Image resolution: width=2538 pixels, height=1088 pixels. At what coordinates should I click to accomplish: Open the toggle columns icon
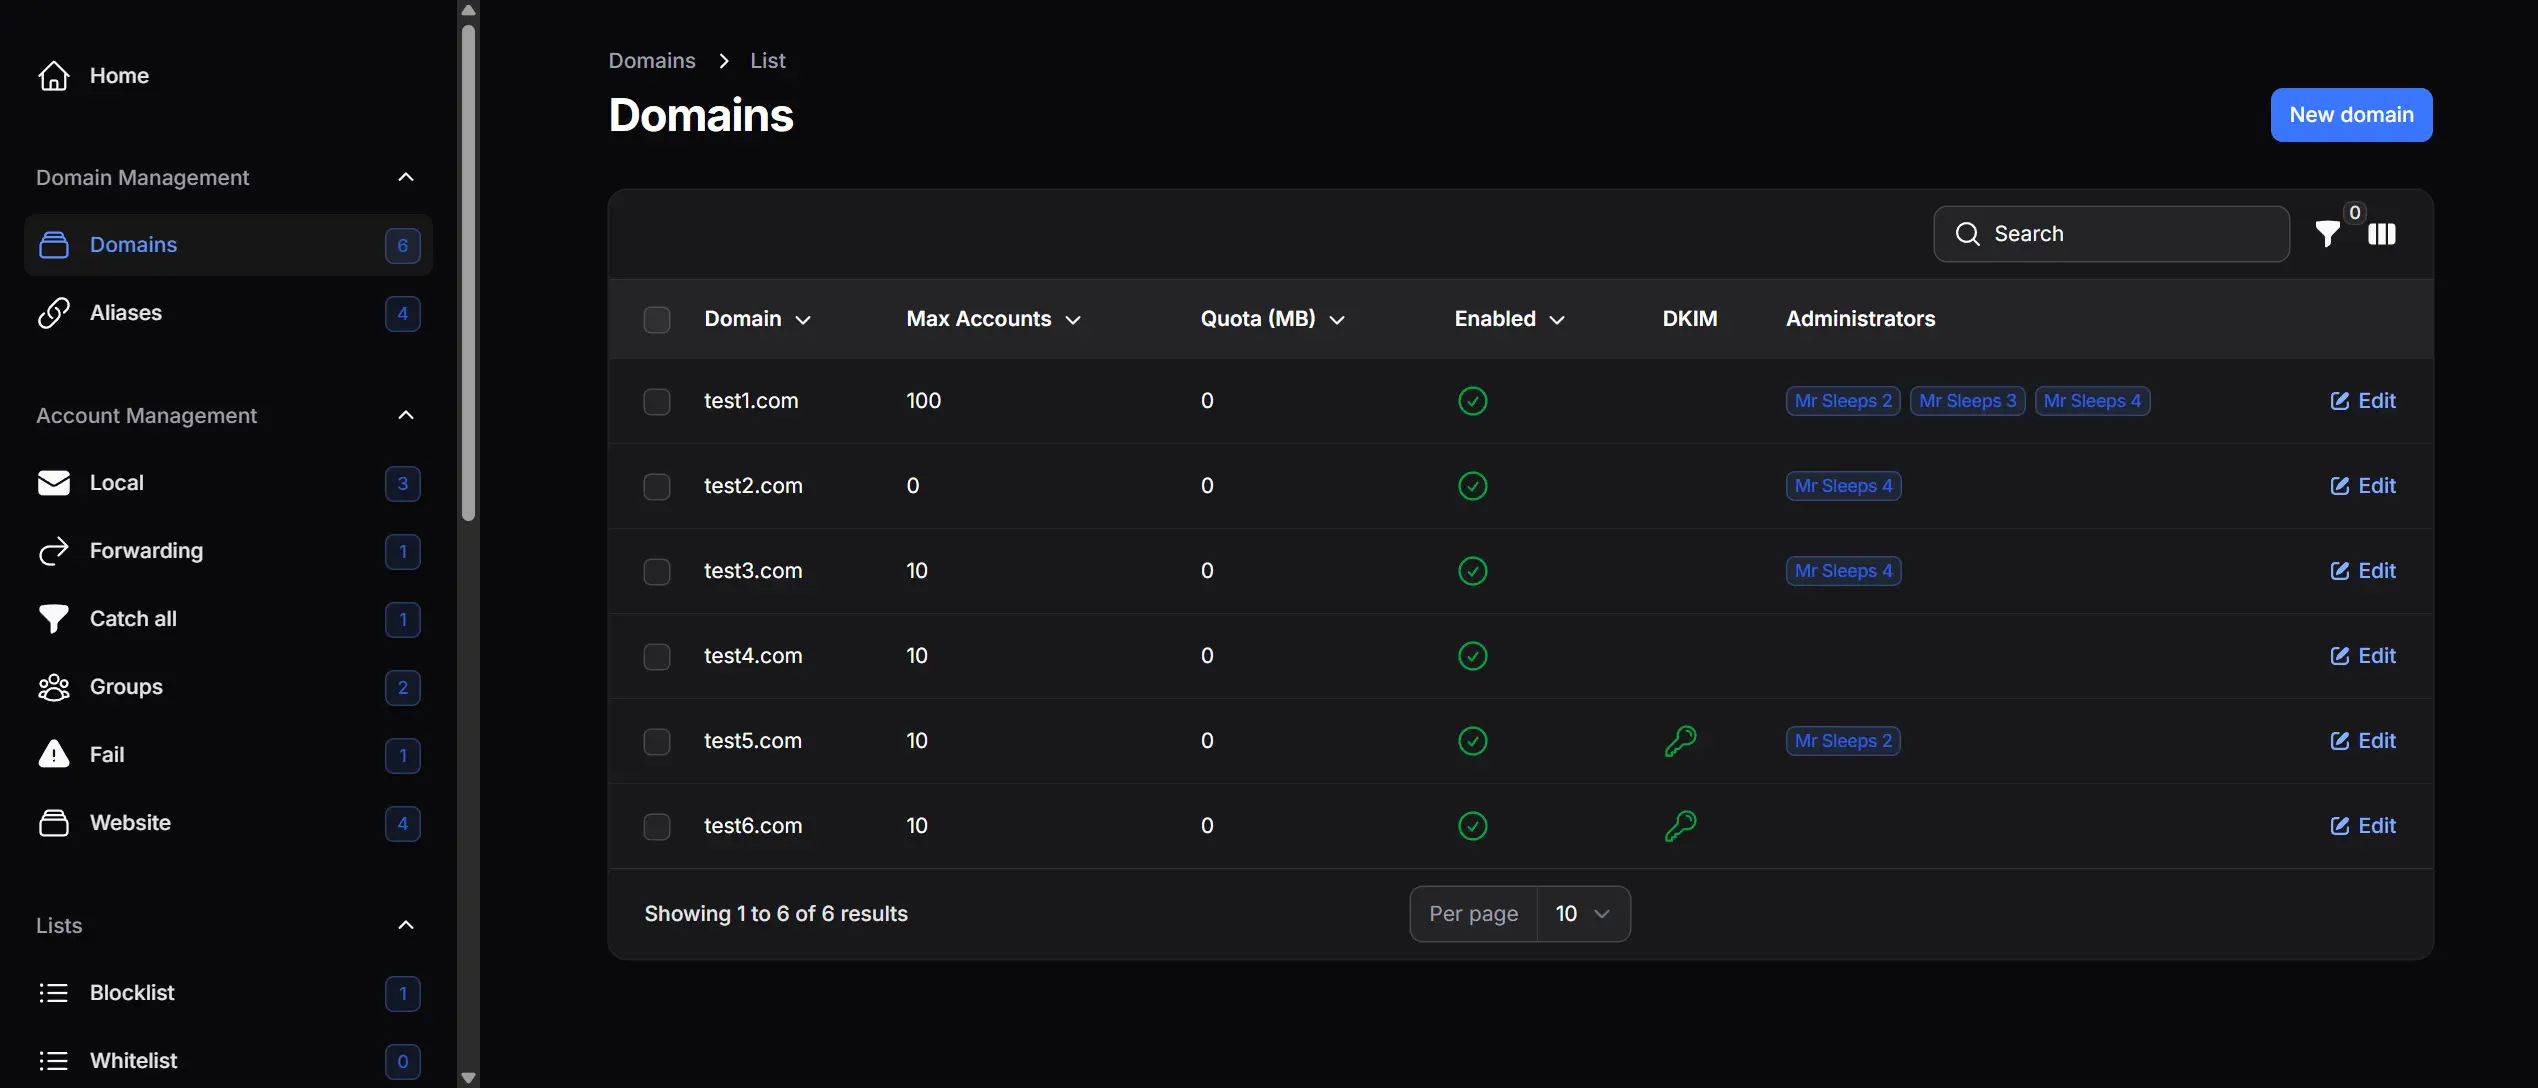pyautogui.click(x=2382, y=234)
